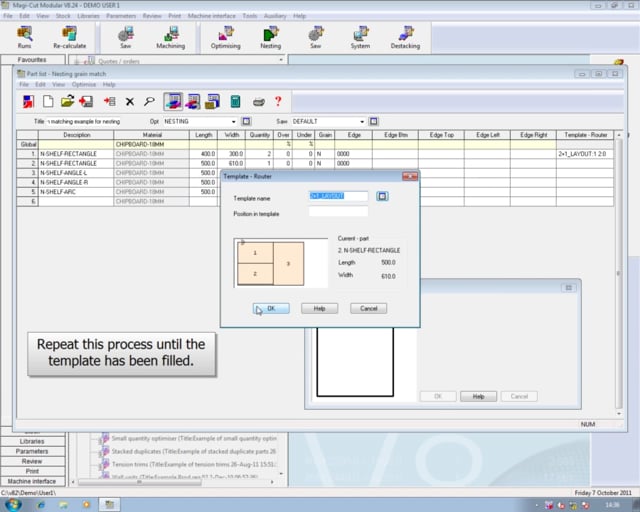Open the teal calculator icon
640x512 pixels.
(x=235, y=101)
